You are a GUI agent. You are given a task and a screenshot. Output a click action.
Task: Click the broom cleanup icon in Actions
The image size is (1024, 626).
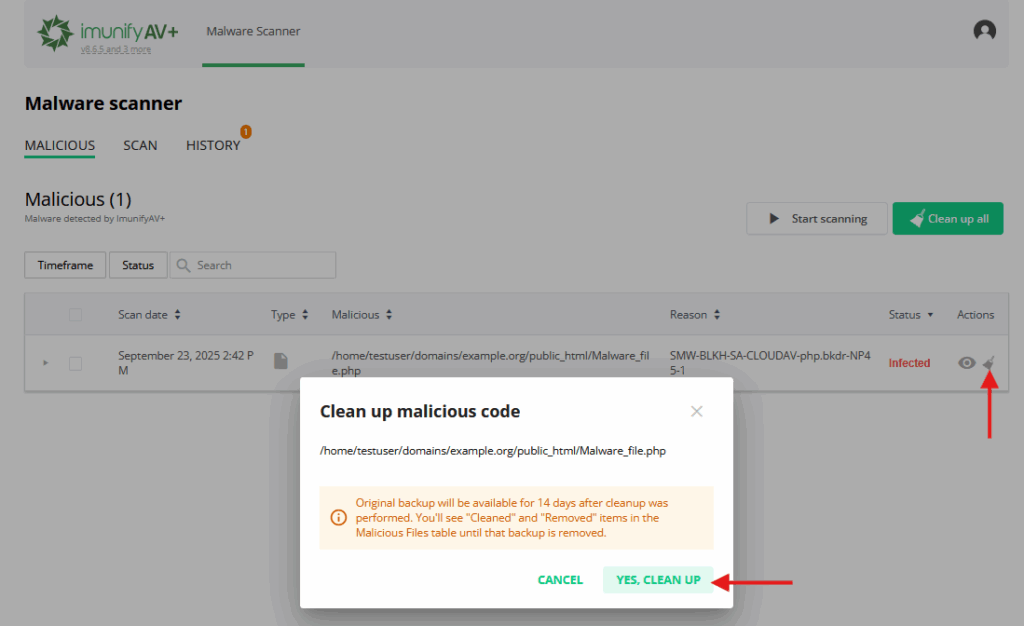pos(989,363)
